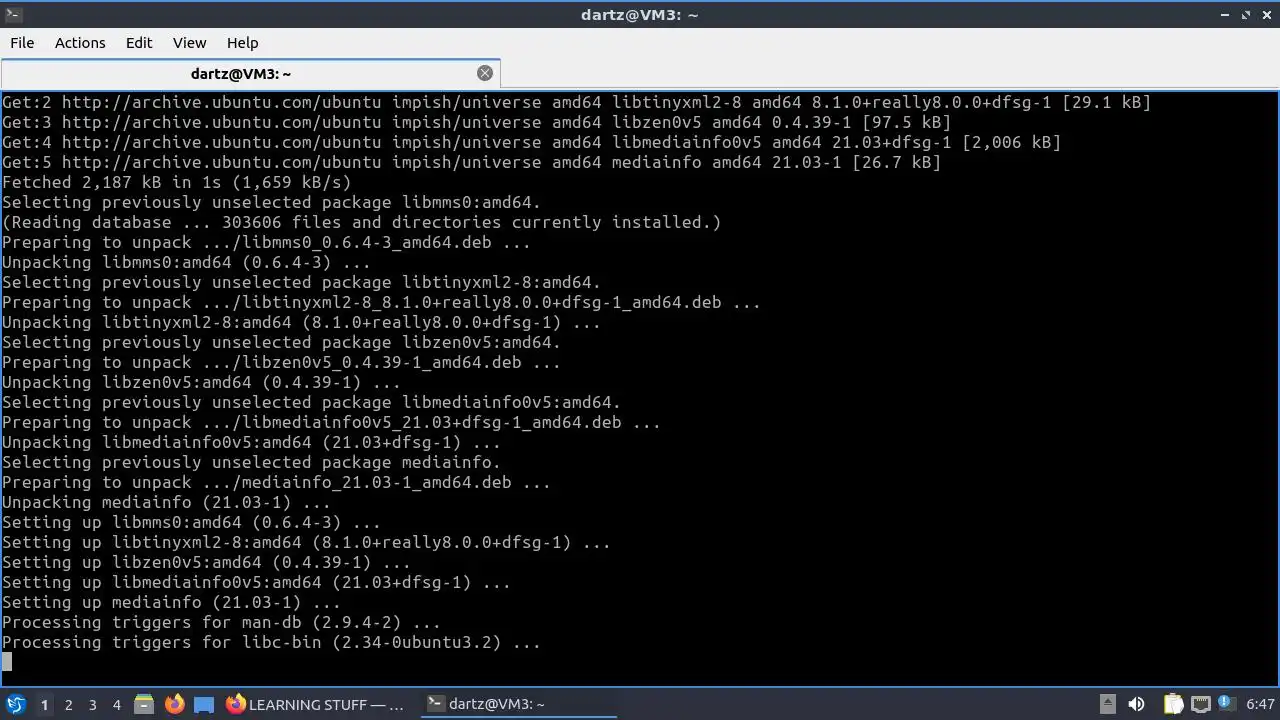This screenshot has width=1280, height=720.
Task: Close the dartz@VM3 terminal tab
Action: tap(485, 73)
